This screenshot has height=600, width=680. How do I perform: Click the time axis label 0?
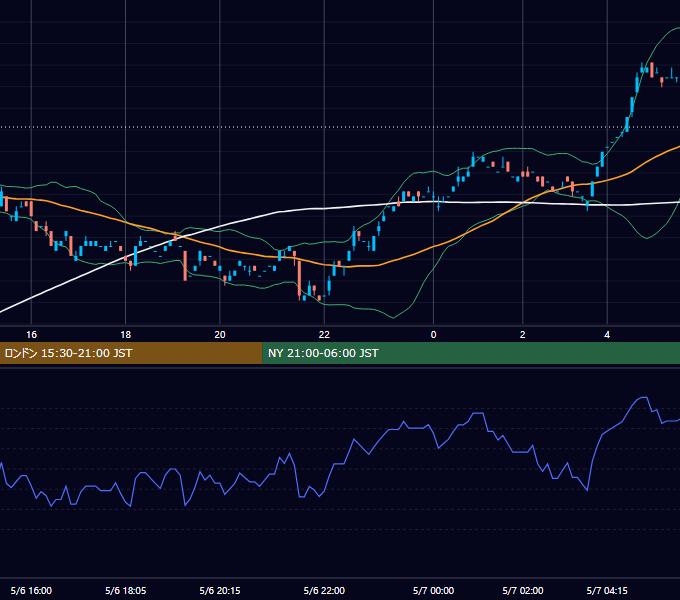click(433, 335)
